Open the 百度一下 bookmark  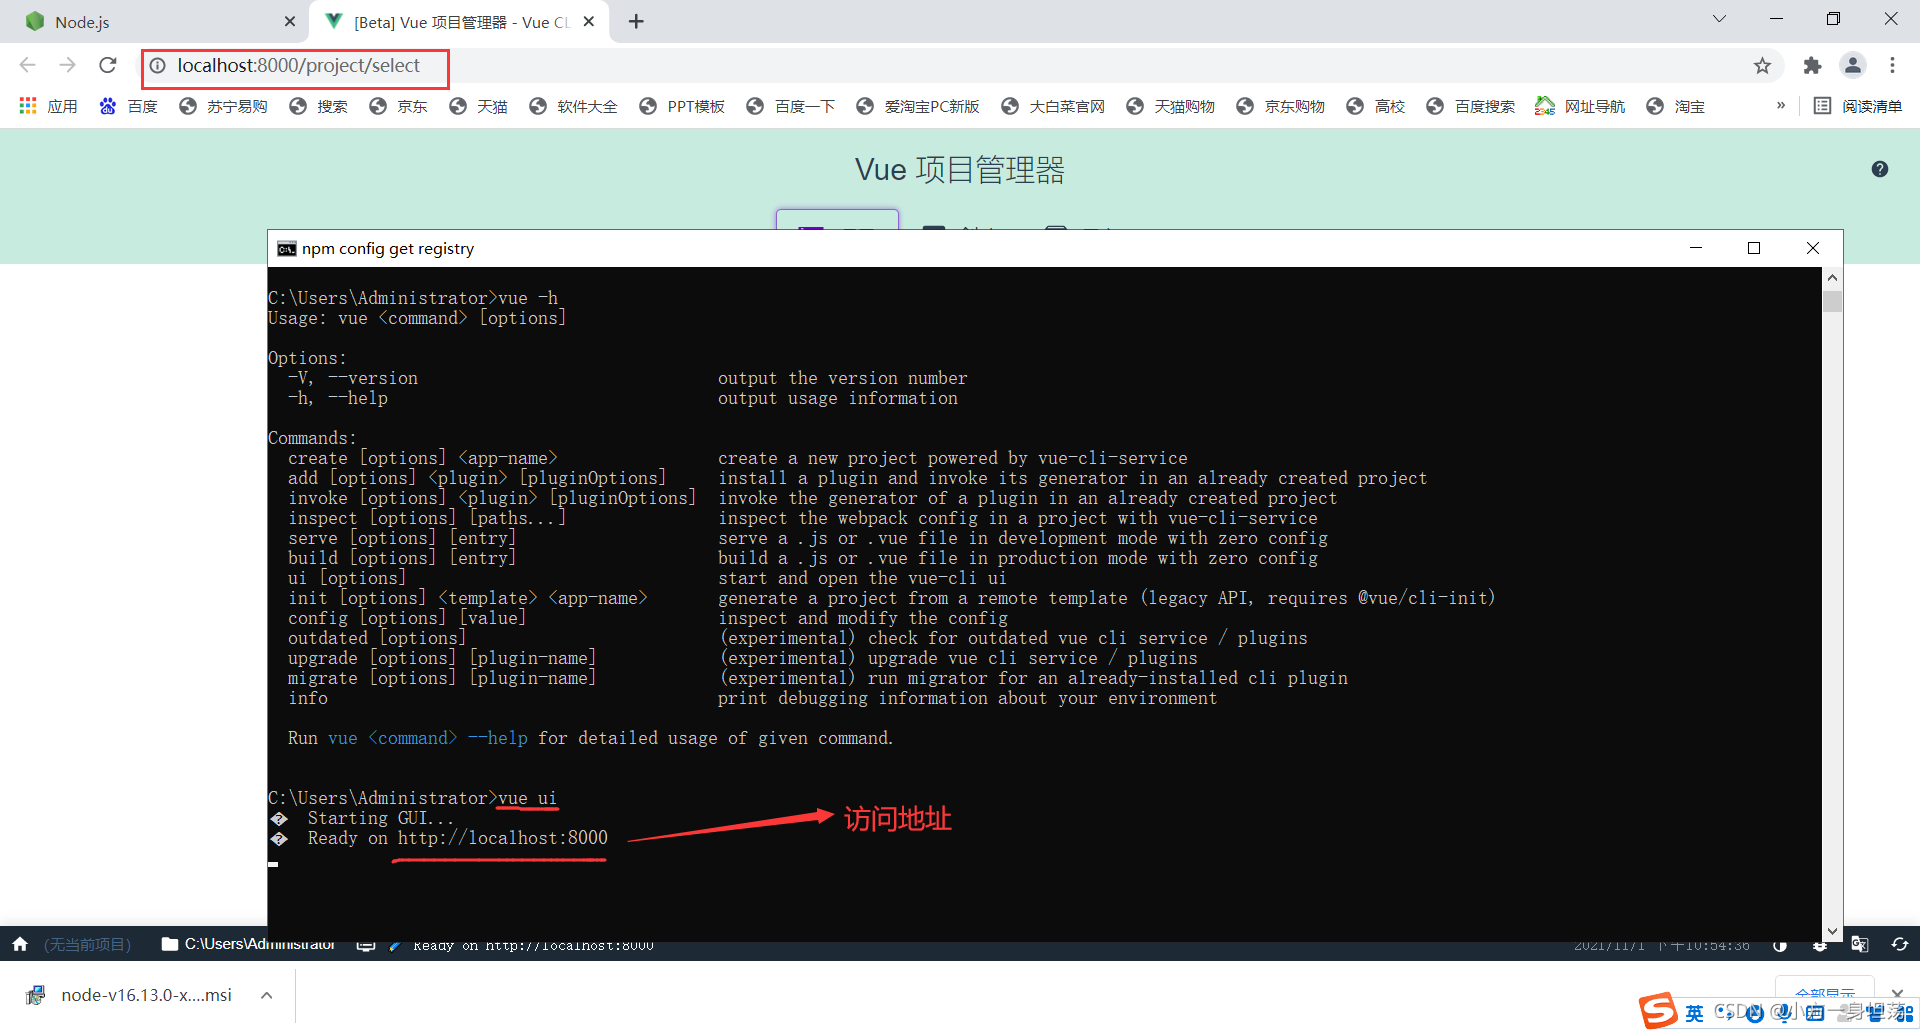click(791, 106)
